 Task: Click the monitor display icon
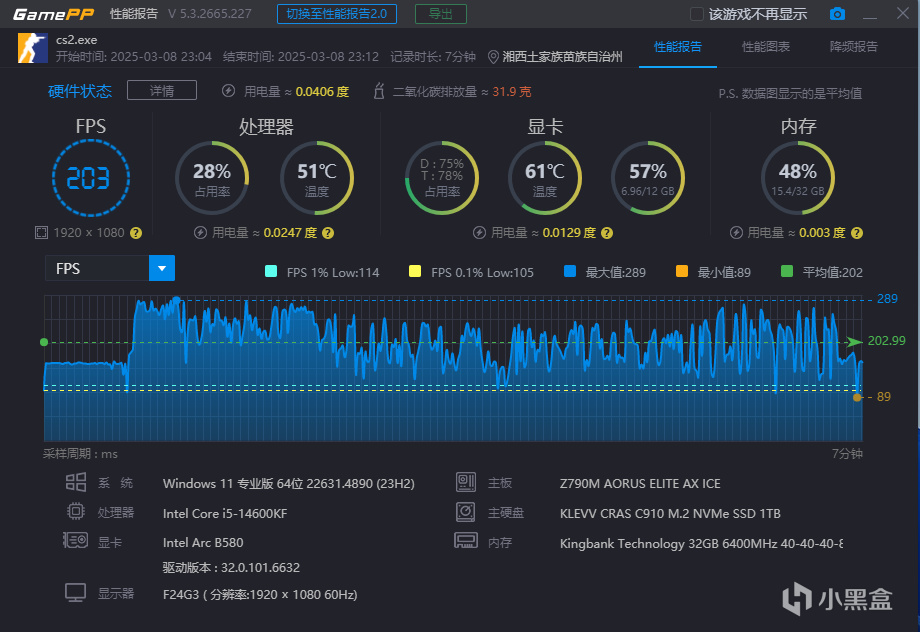pyautogui.click(x=76, y=593)
